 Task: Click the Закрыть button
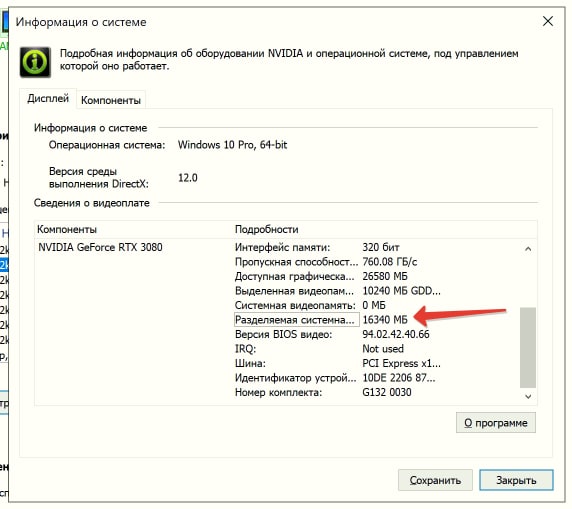tap(516, 480)
